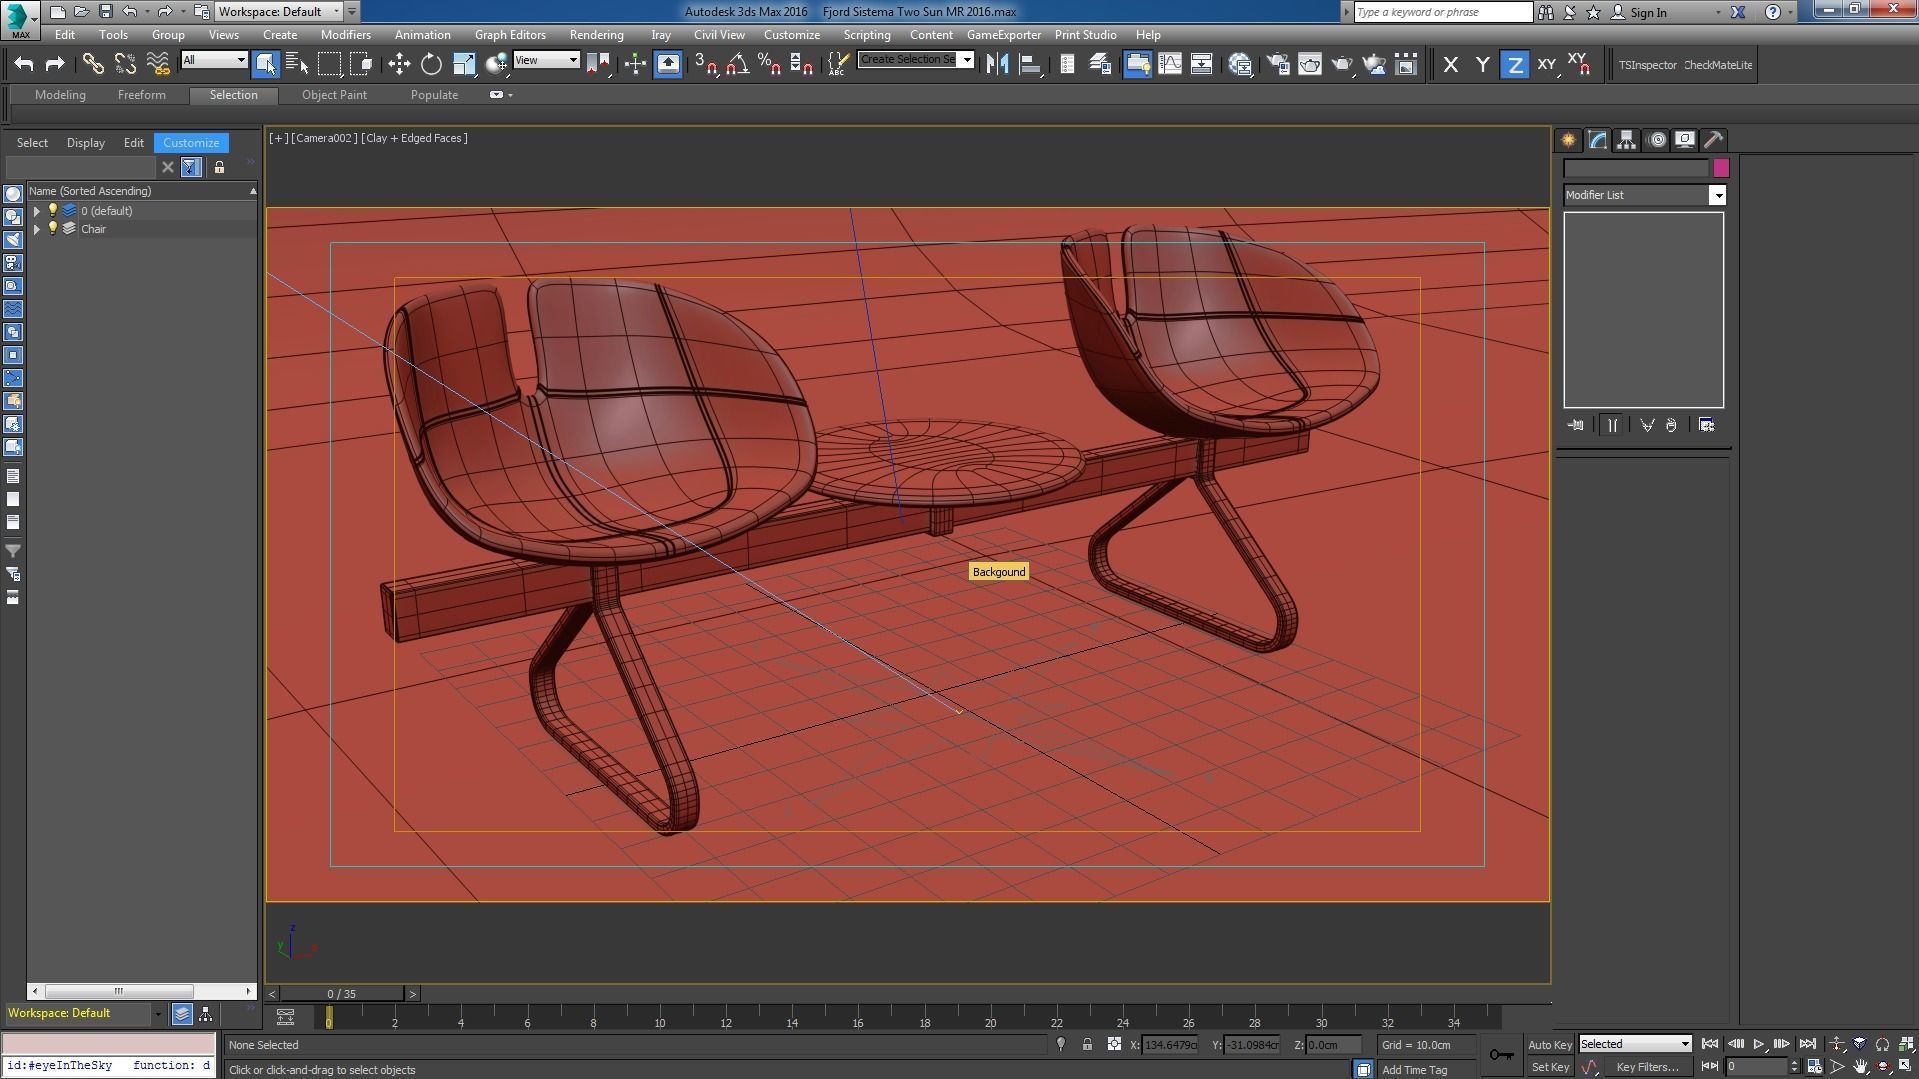Activate Unlink Selection tool

[x=125, y=65]
